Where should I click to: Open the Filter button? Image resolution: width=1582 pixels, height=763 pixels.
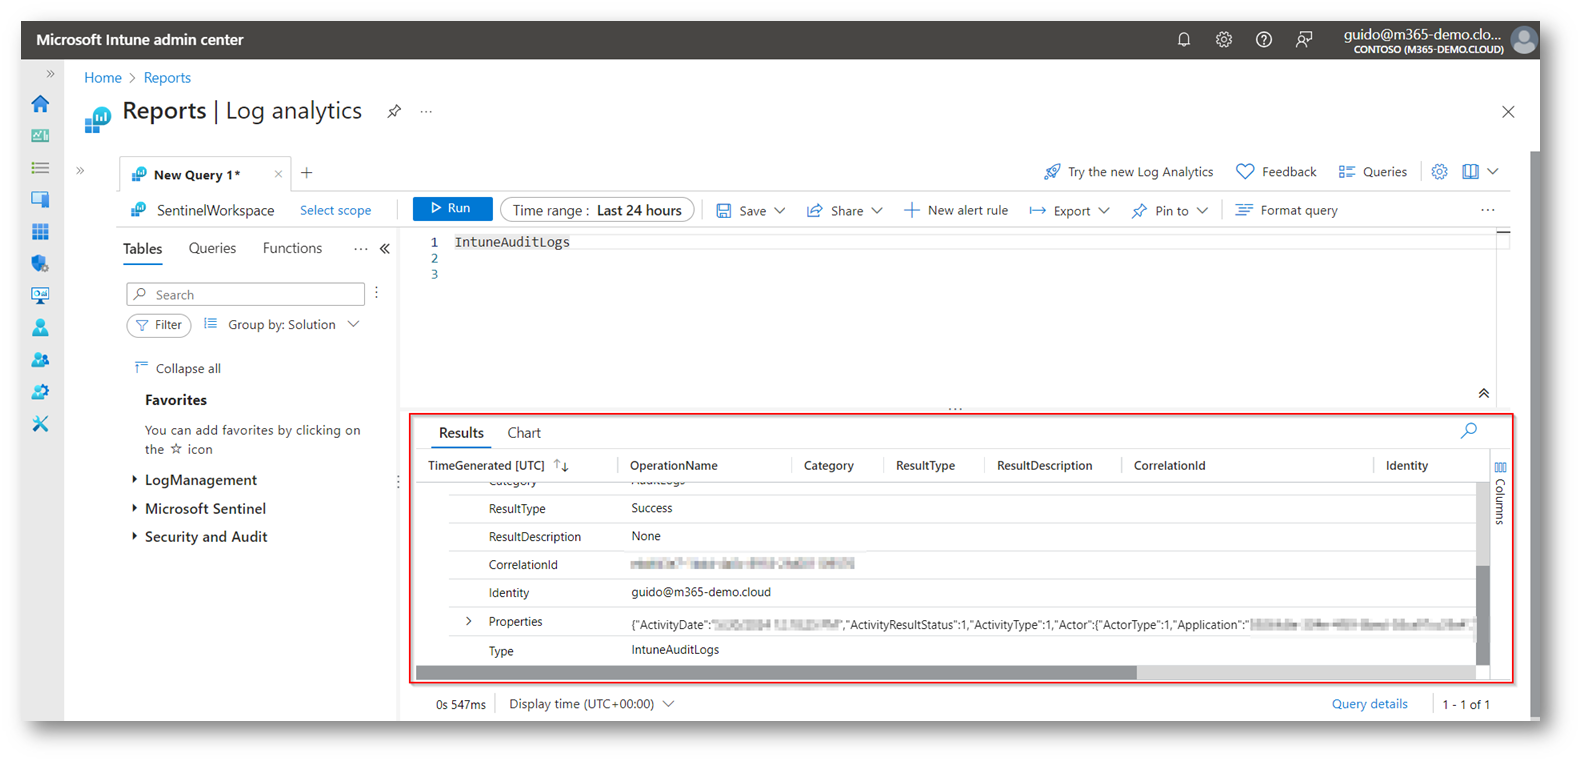click(159, 325)
